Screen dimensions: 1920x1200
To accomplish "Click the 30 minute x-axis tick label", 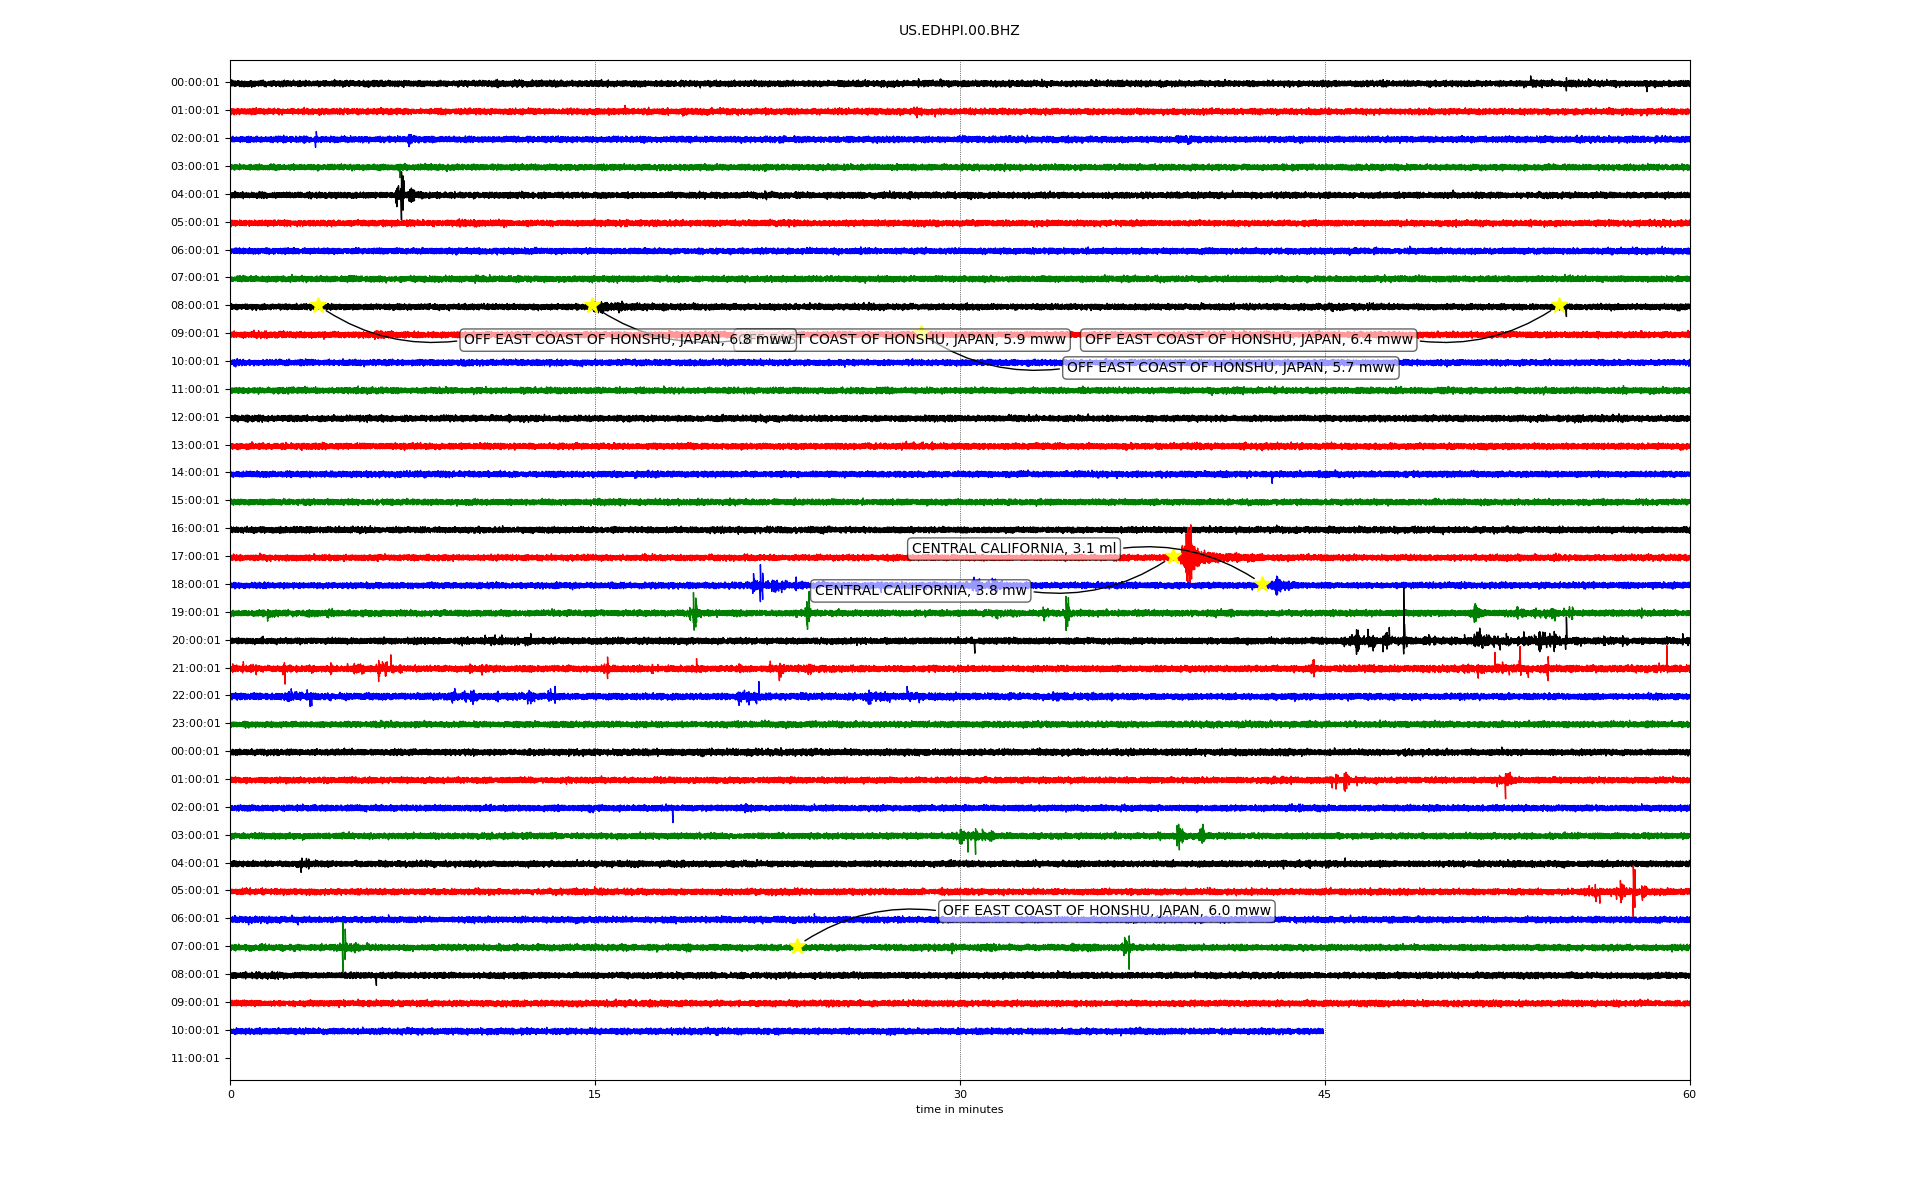I will pyautogui.click(x=960, y=1094).
